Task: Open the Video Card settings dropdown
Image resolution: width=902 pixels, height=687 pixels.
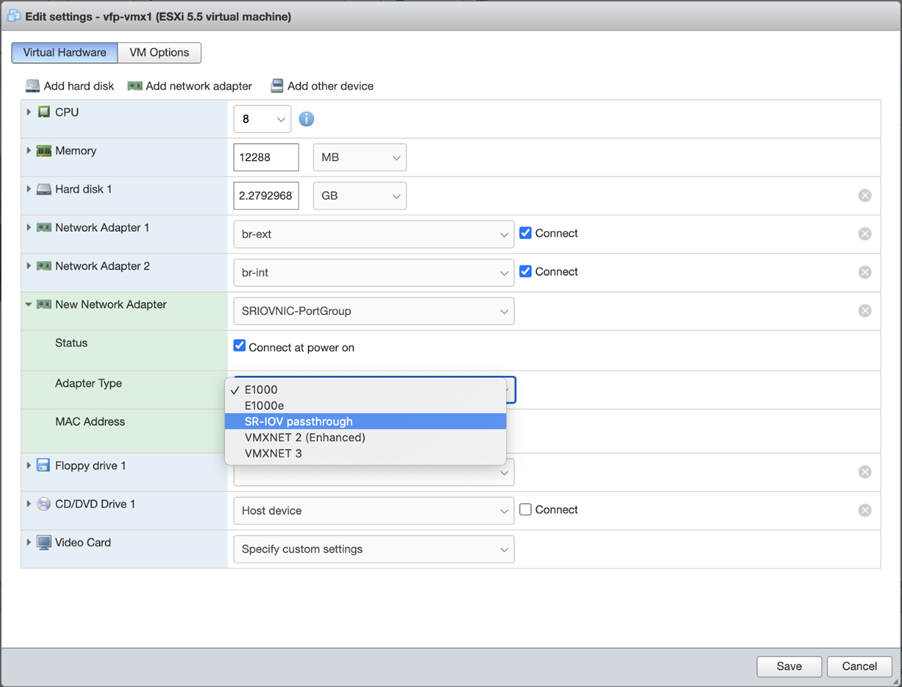Action: 373,549
